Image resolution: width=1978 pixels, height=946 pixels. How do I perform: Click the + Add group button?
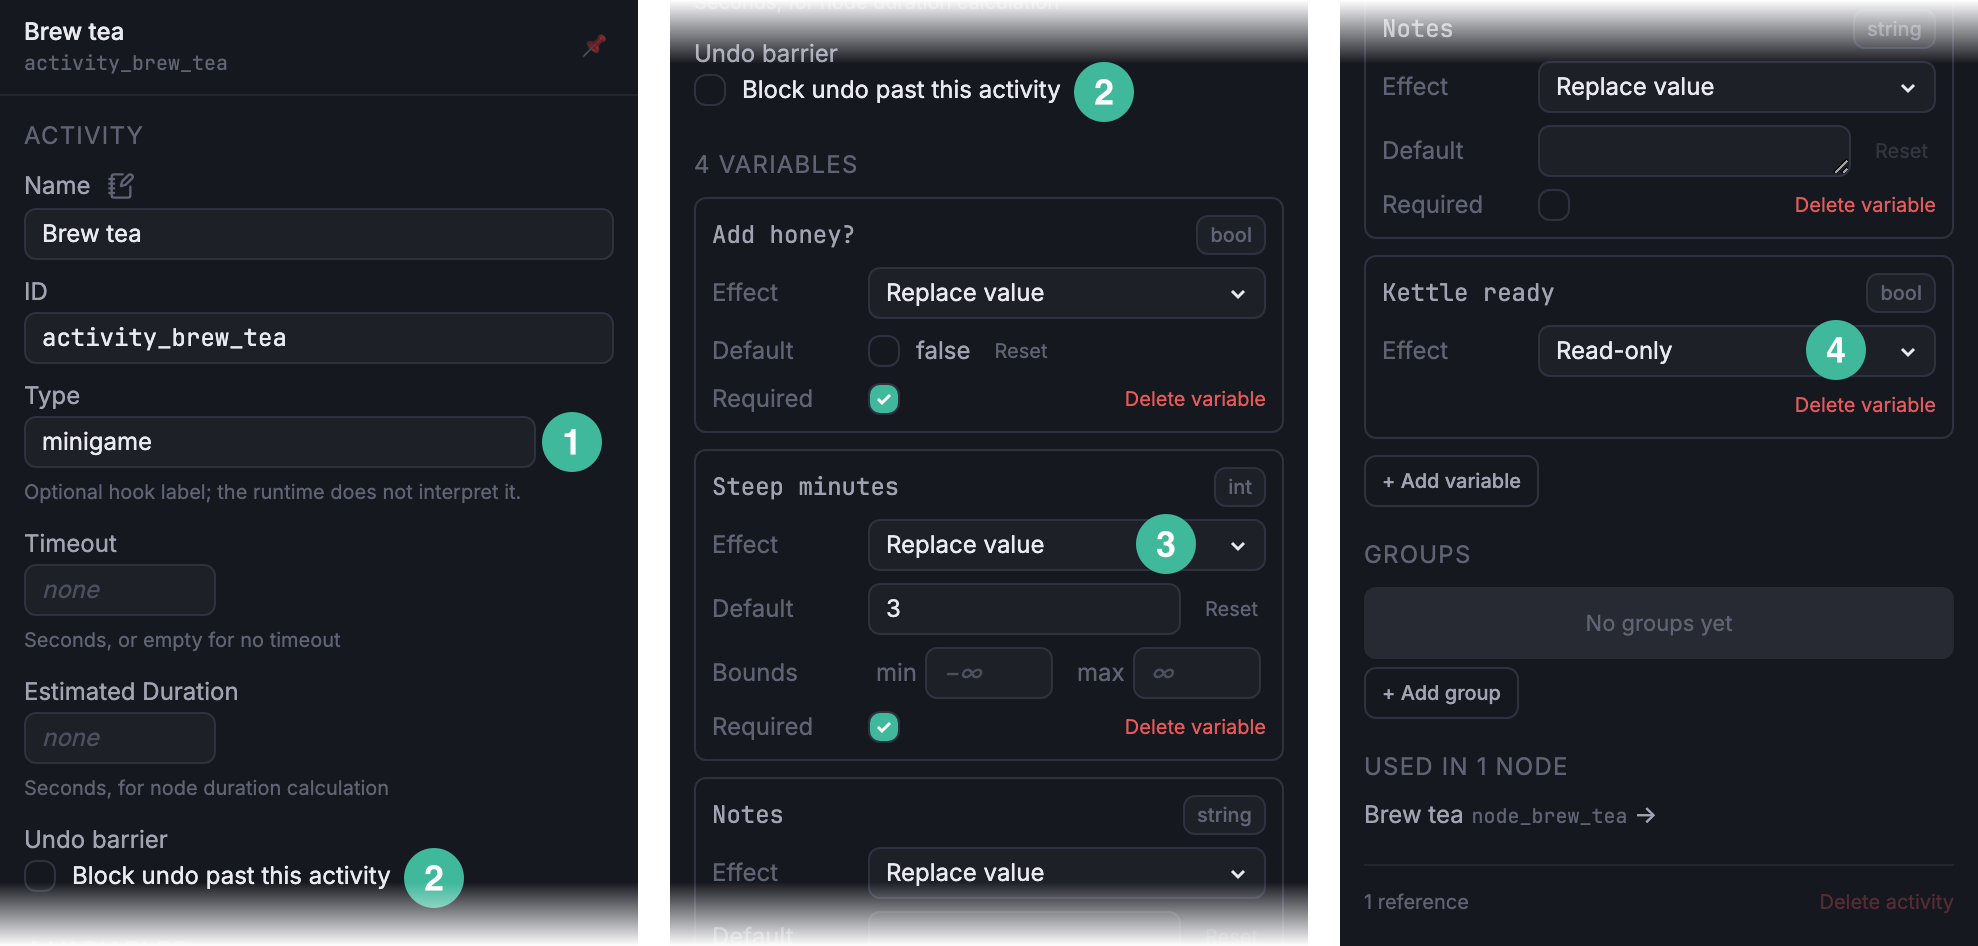pos(1441,693)
